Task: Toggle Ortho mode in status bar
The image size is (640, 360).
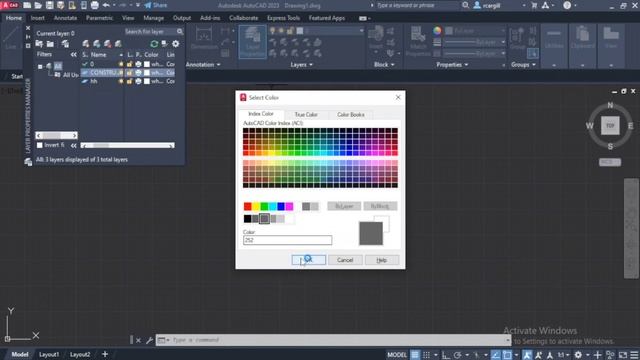Action: point(446,355)
